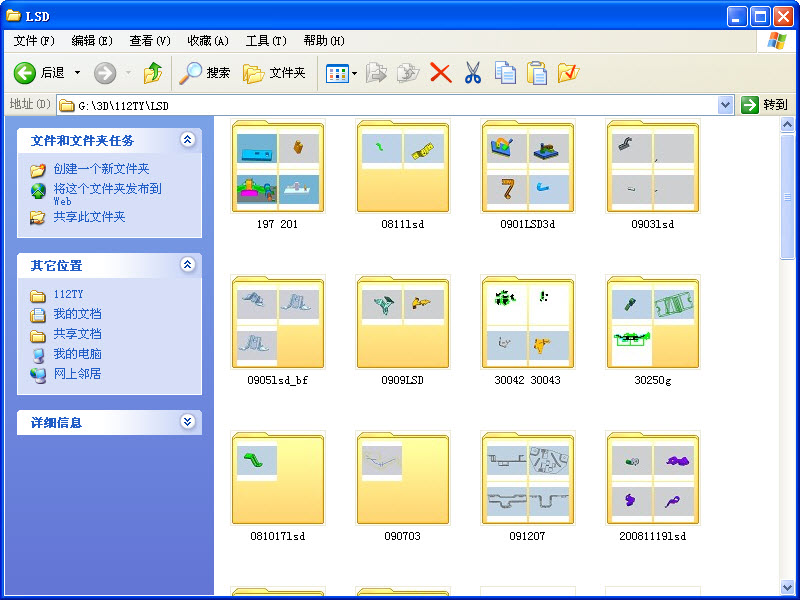The height and width of the screenshot is (600, 800).
Task: Click 'Publish this folder to Web' link
Action: click(107, 194)
